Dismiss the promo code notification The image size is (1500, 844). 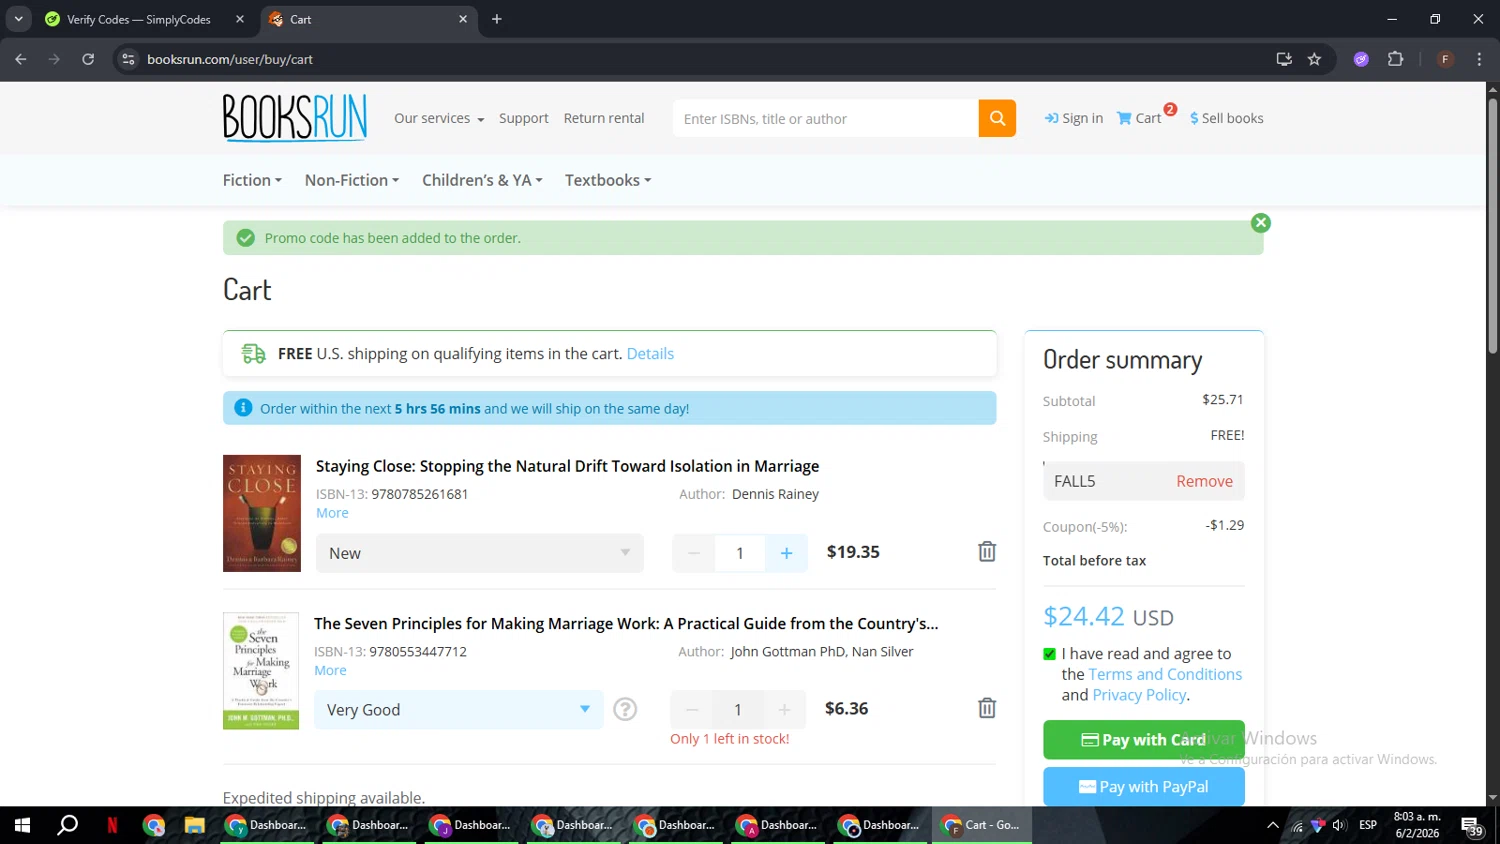coord(1261,223)
